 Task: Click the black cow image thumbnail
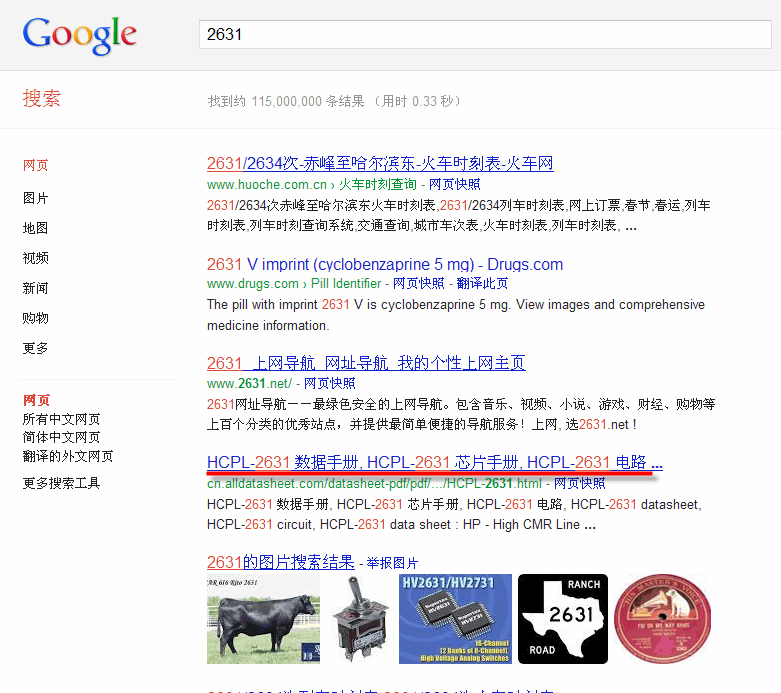pos(263,618)
